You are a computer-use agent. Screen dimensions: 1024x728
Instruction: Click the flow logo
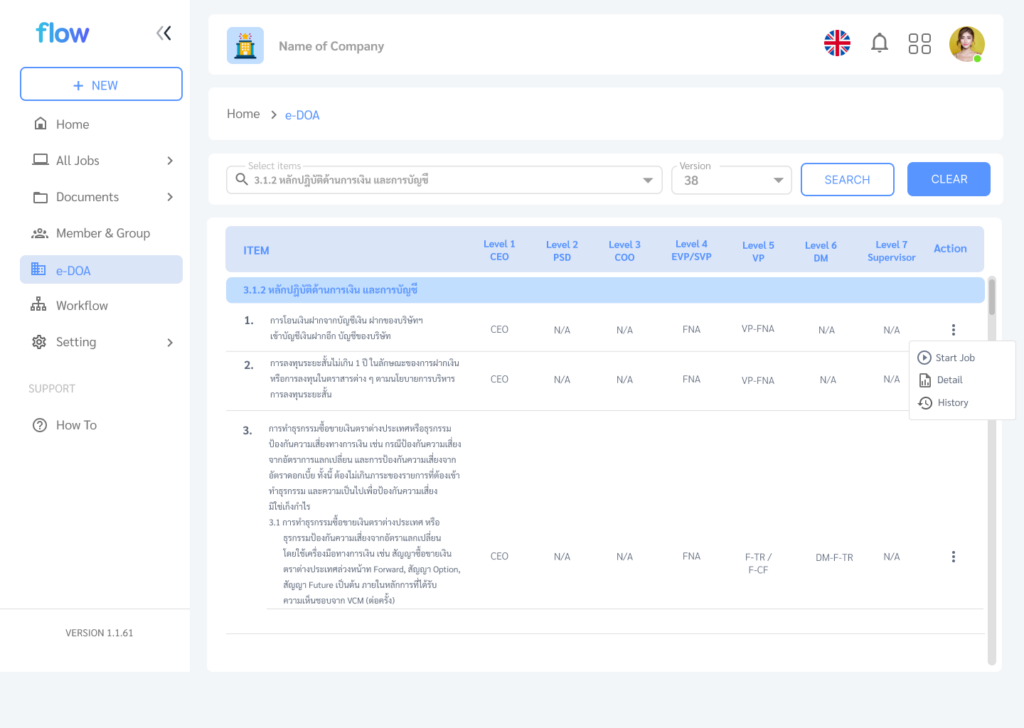pos(63,33)
